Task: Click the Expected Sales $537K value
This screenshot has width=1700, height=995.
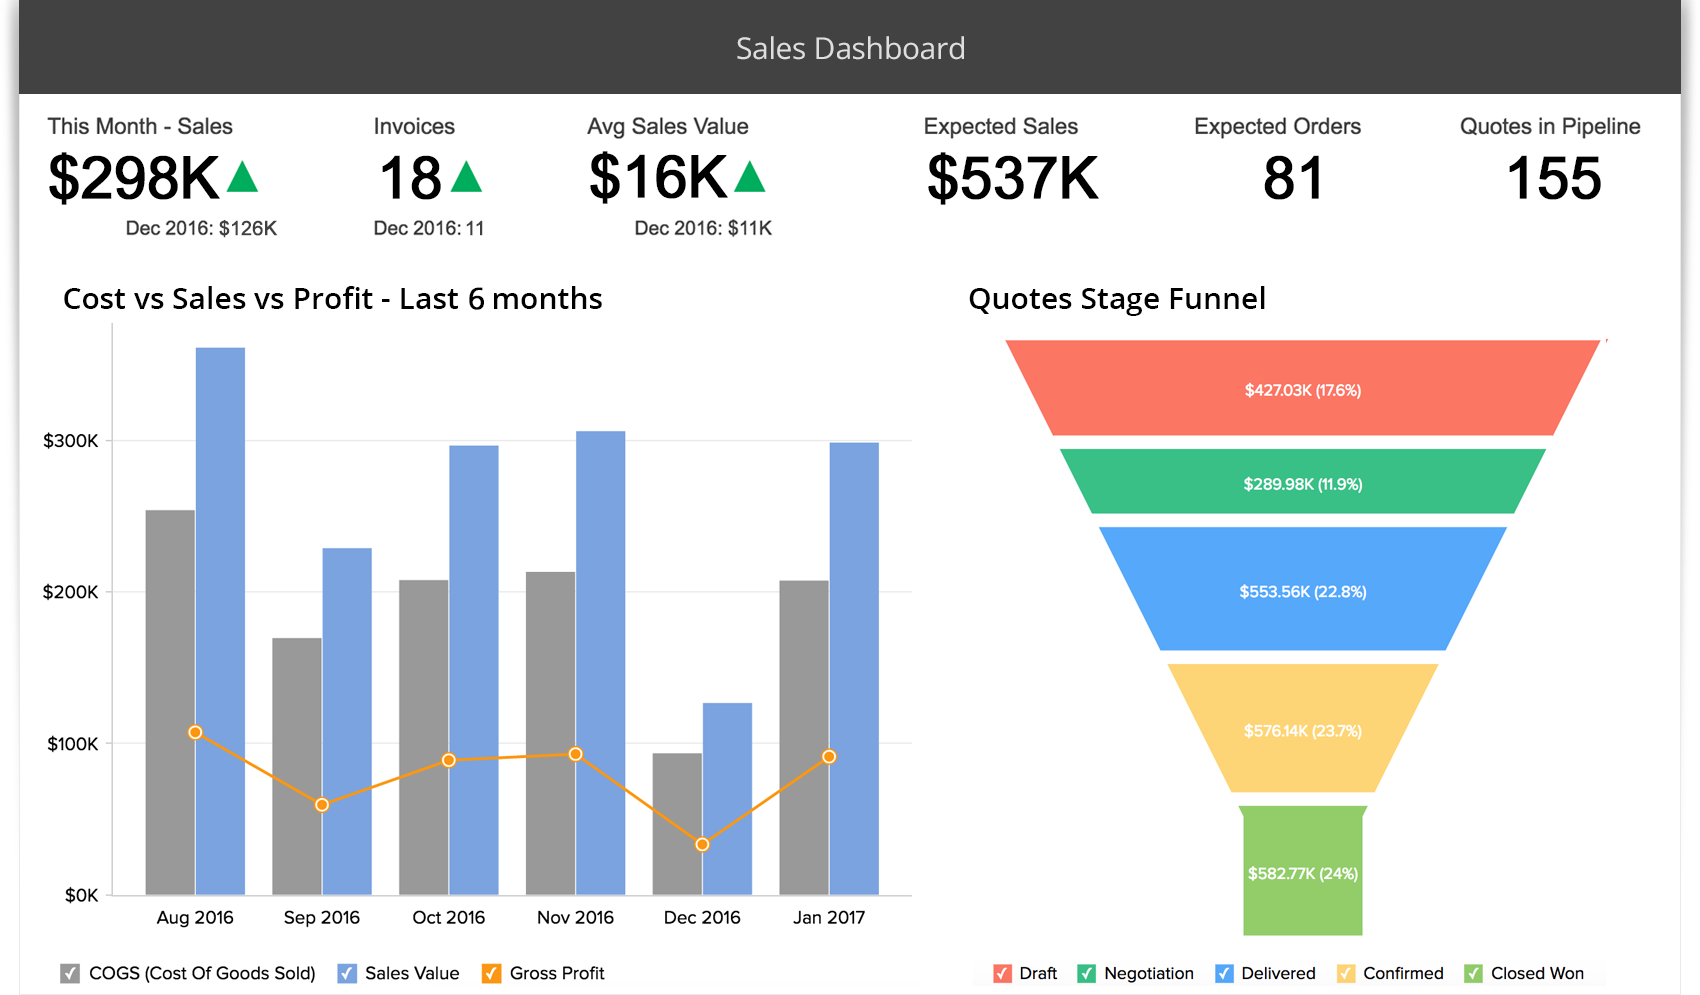Action: click(x=1012, y=180)
